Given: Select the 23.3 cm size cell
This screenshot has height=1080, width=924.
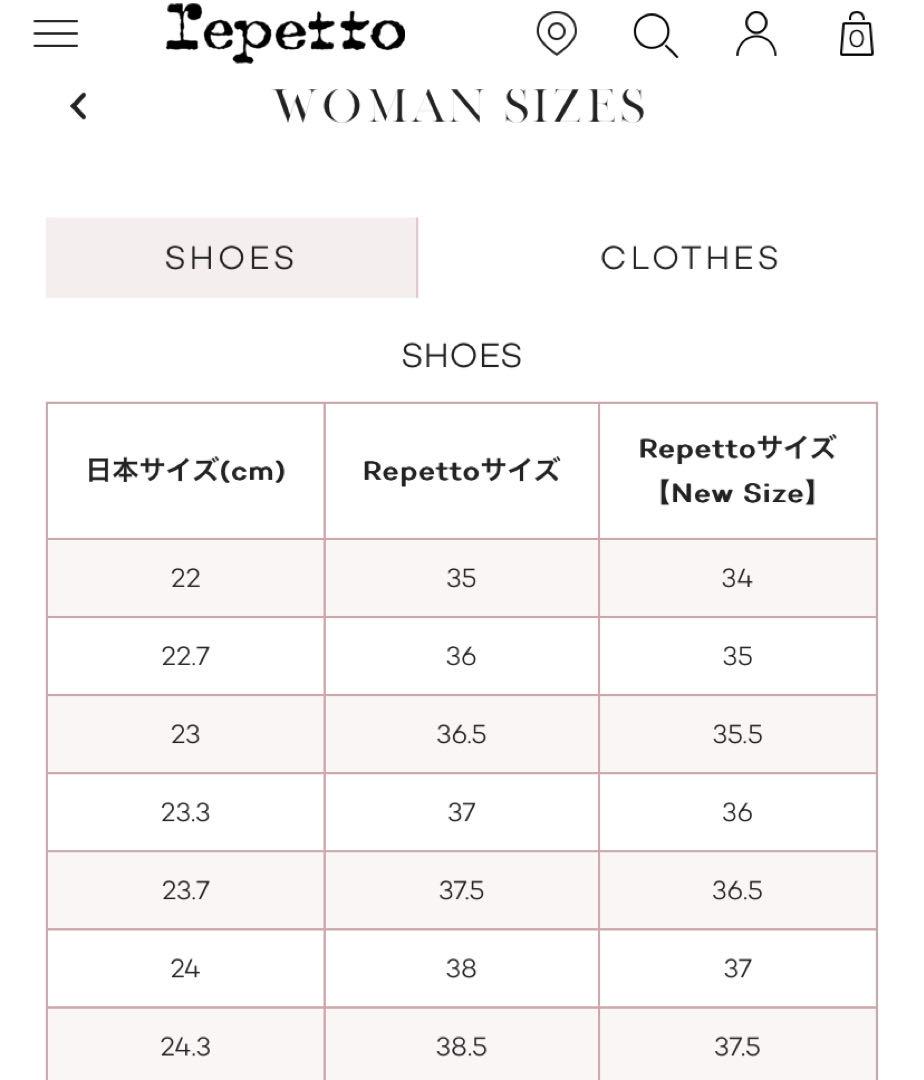Looking at the screenshot, I should click(186, 812).
